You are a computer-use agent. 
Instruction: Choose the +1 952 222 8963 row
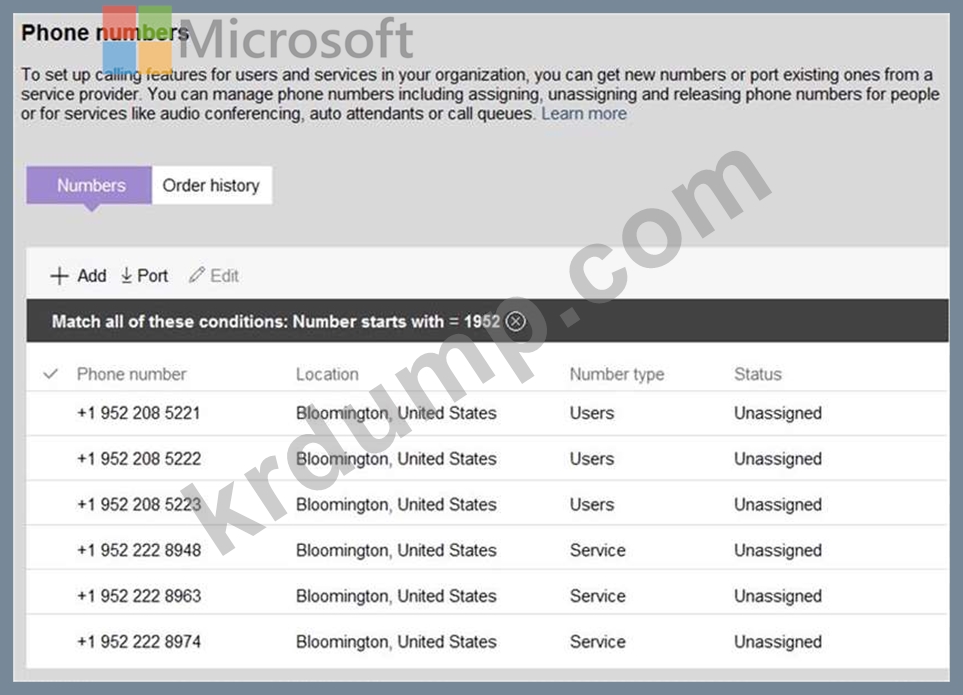138,596
